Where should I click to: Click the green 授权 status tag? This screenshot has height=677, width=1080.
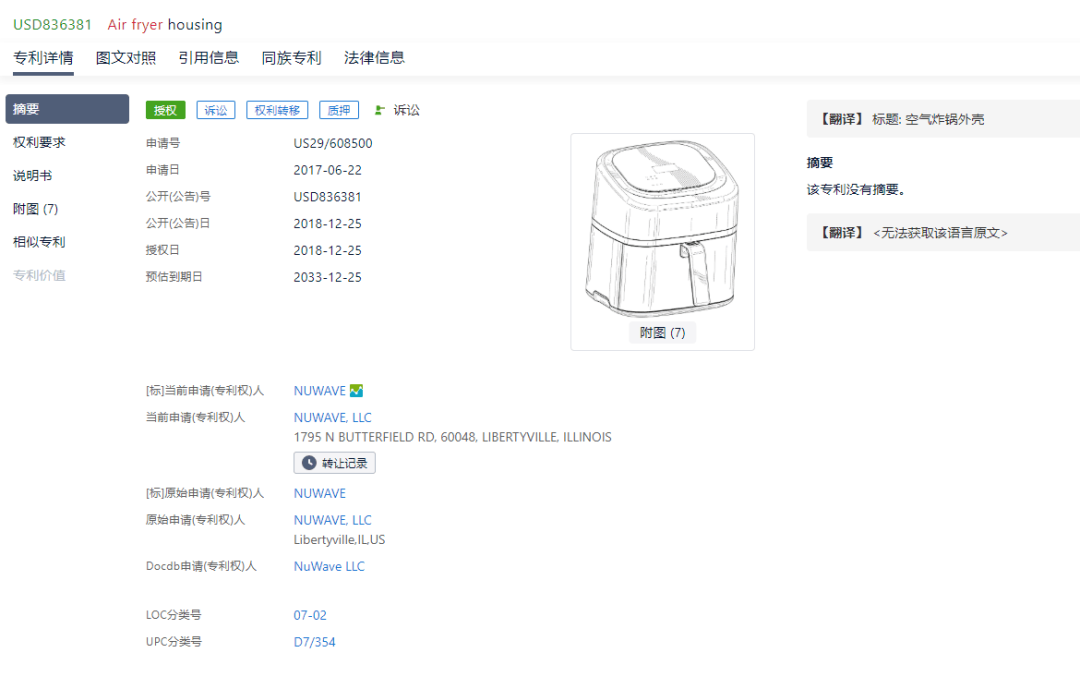pyautogui.click(x=165, y=110)
